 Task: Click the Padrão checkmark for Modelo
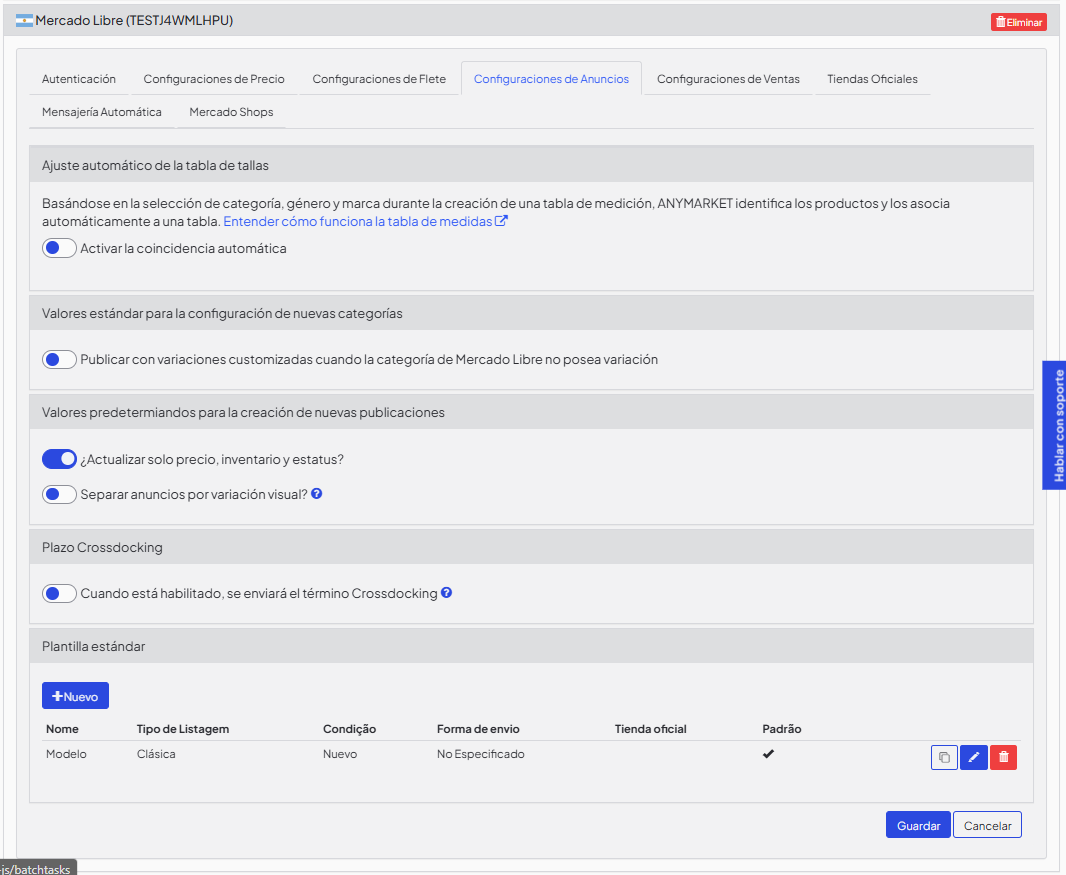pos(768,754)
